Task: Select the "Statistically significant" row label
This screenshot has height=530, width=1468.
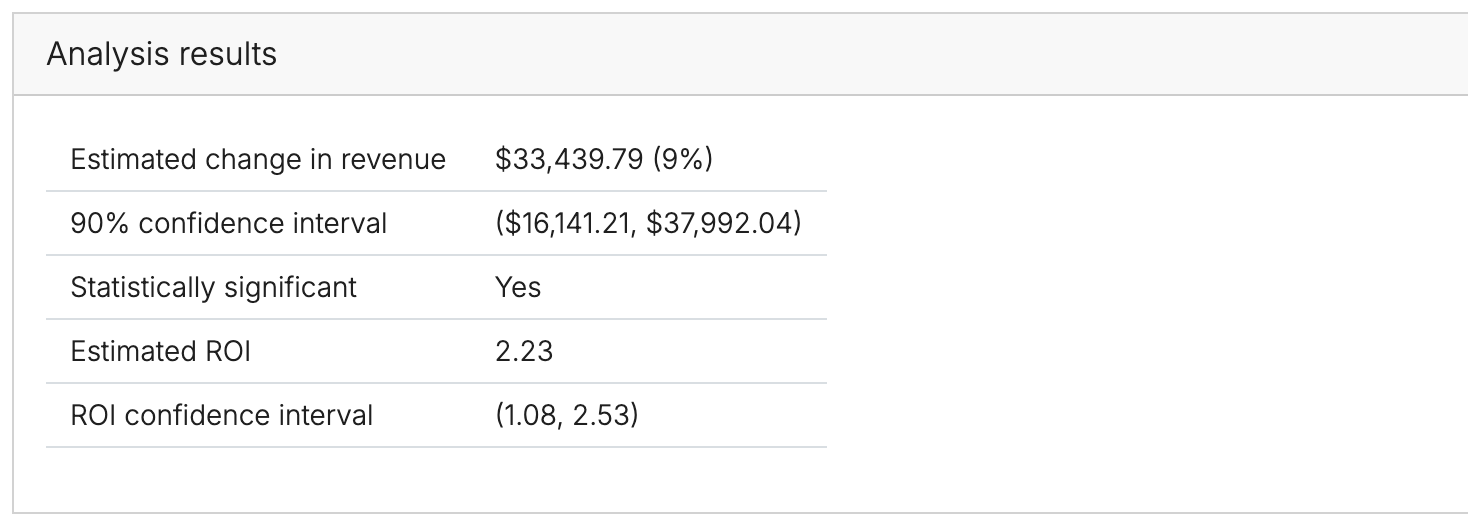Action: (213, 287)
